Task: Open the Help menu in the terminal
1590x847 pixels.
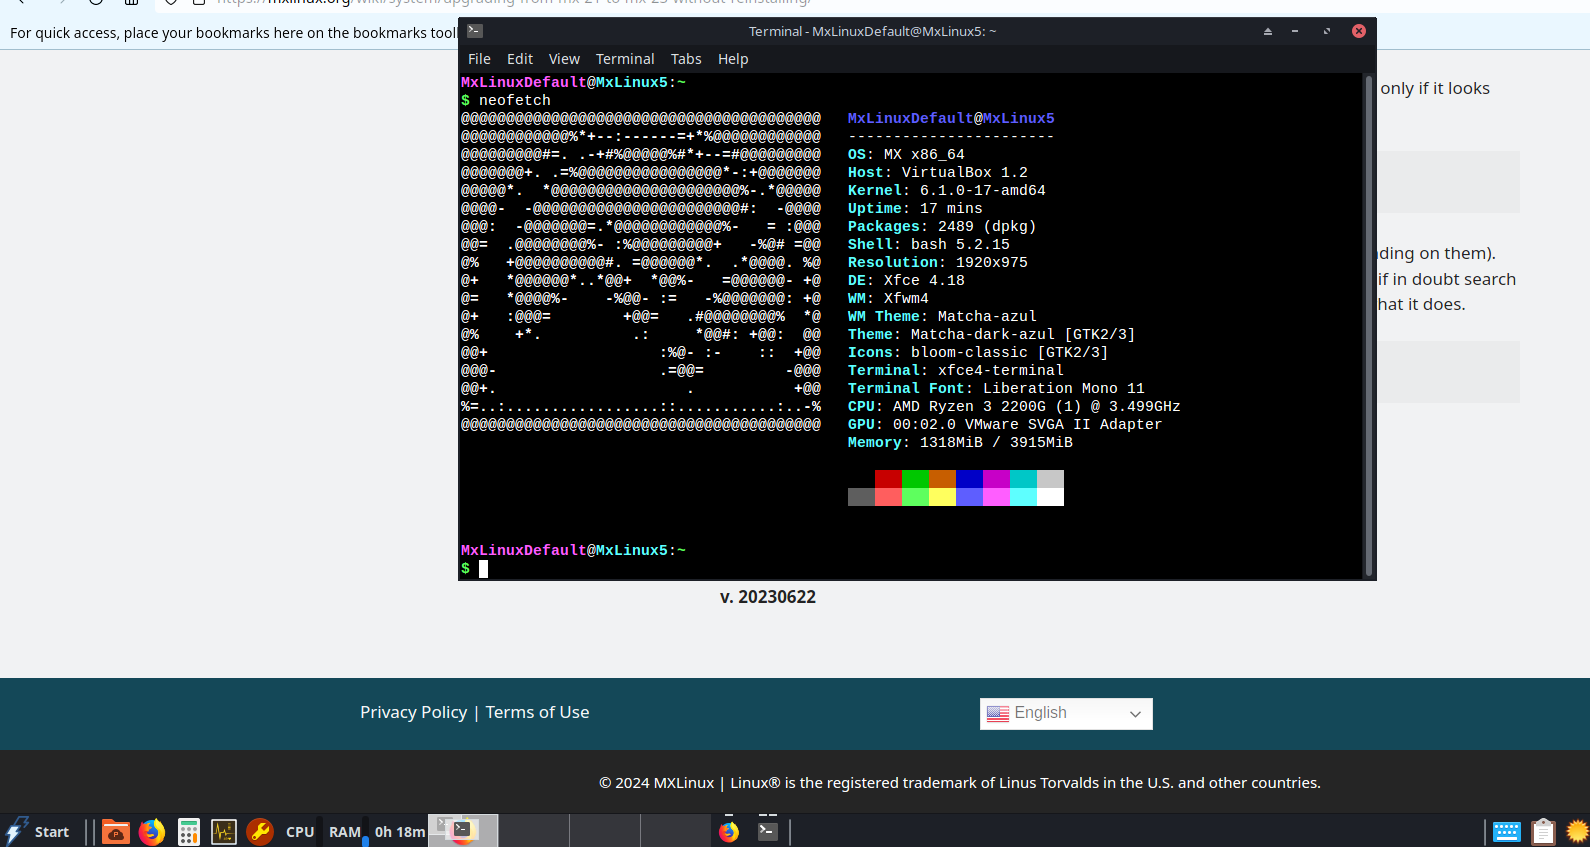Action: point(733,59)
